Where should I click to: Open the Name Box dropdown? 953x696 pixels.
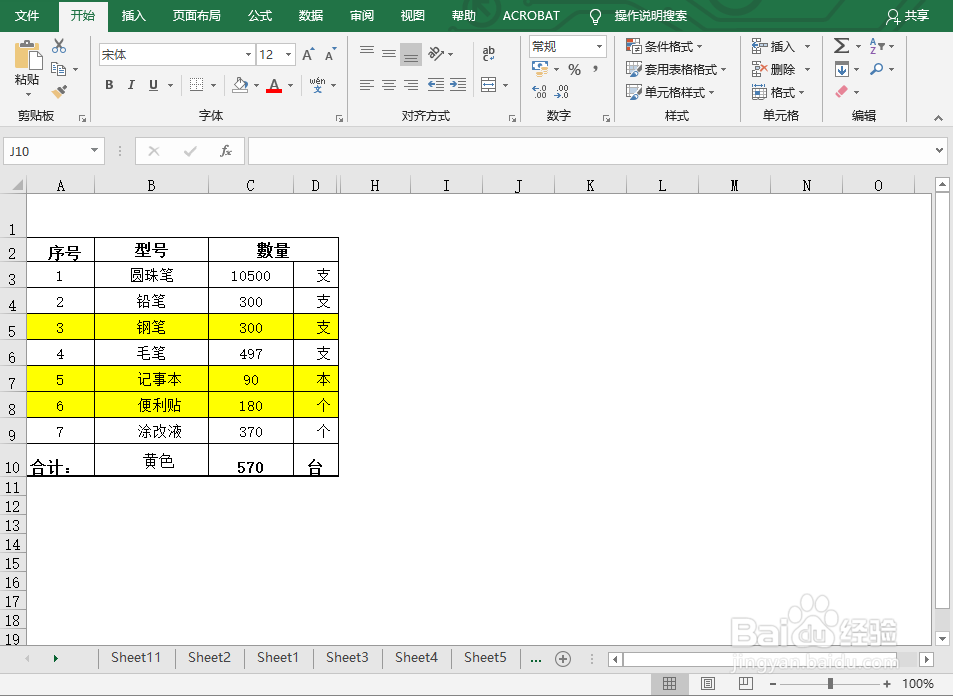point(93,150)
